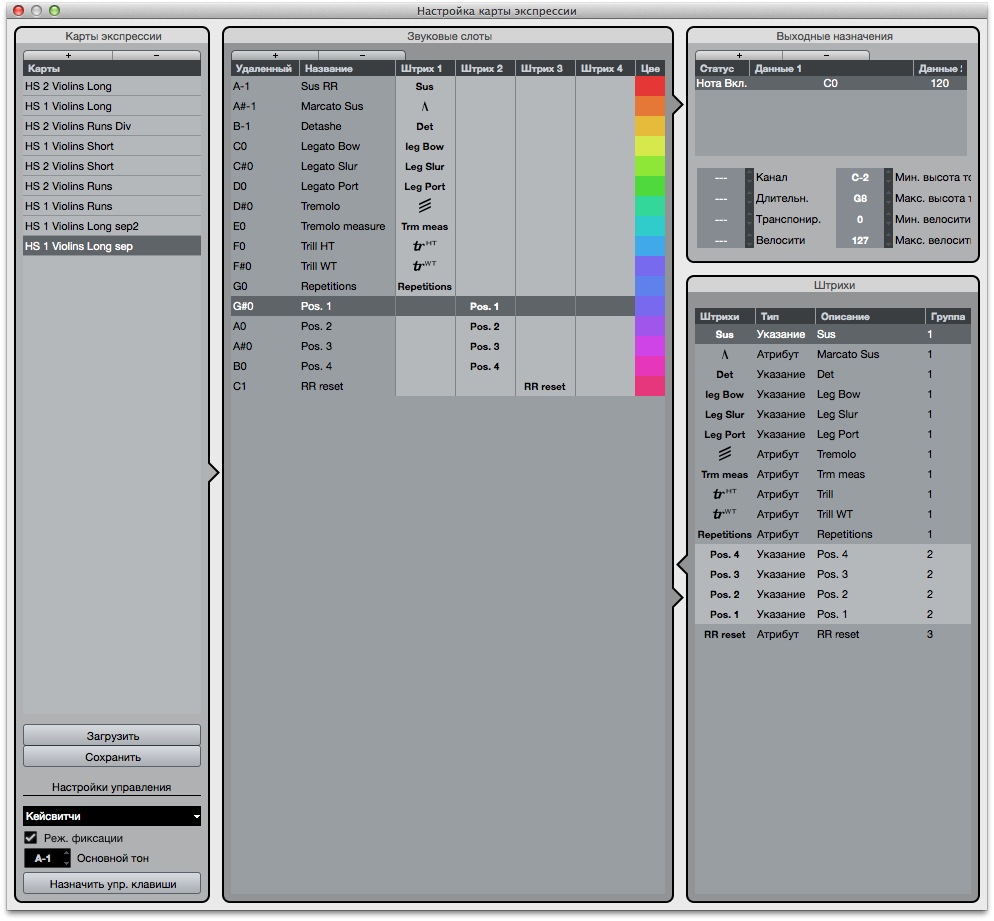Click Trill WT symbol in sound slots

point(425,266)
